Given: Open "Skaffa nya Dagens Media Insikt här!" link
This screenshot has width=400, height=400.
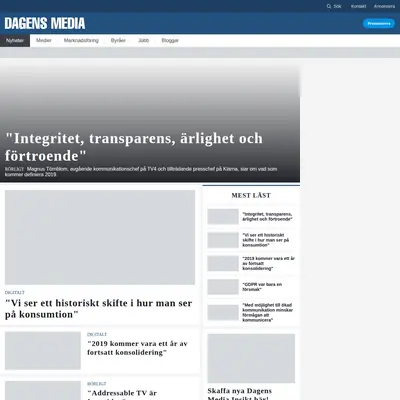Looking at the screenshot, I should (x=240, y=394).
